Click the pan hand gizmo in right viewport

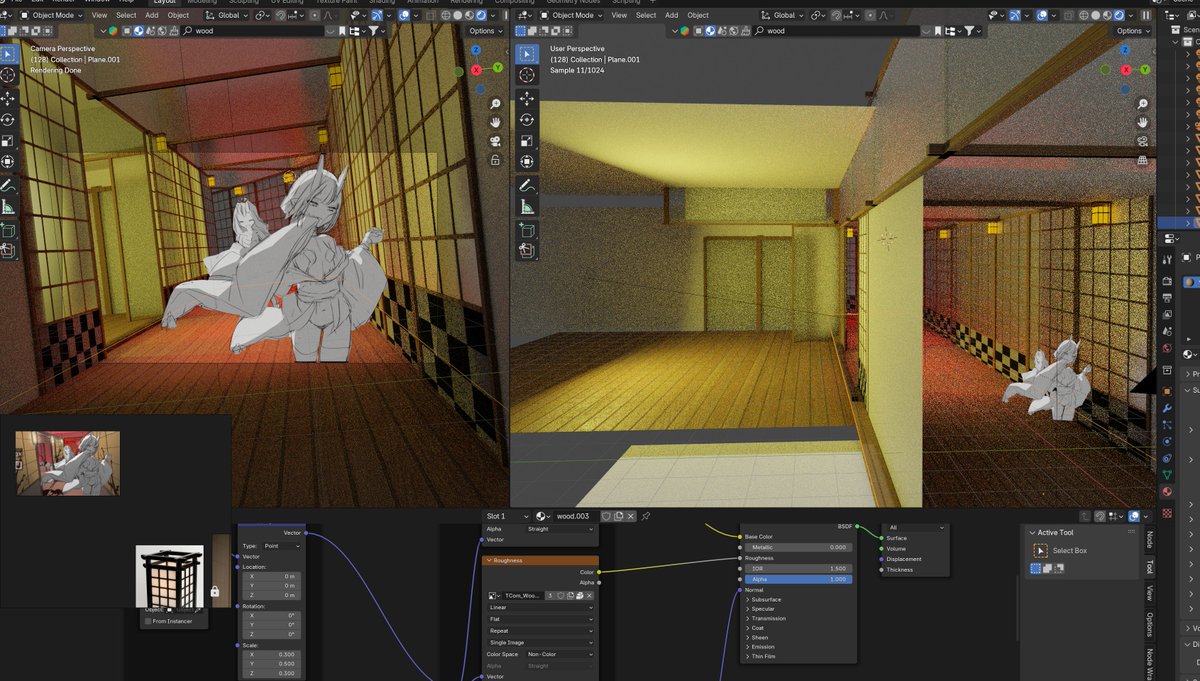(x=1143, y=122)
